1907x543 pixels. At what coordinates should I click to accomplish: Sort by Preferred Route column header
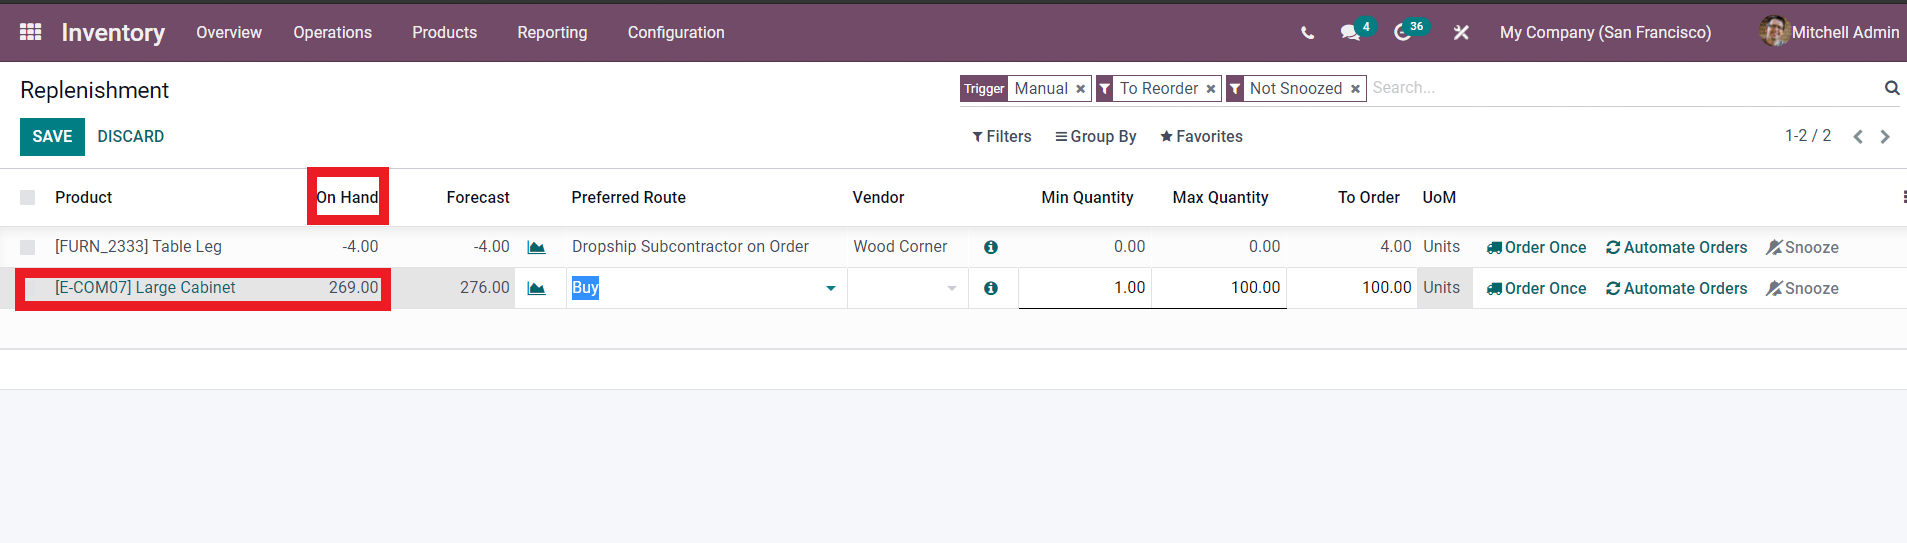click(x=629, y=198)
